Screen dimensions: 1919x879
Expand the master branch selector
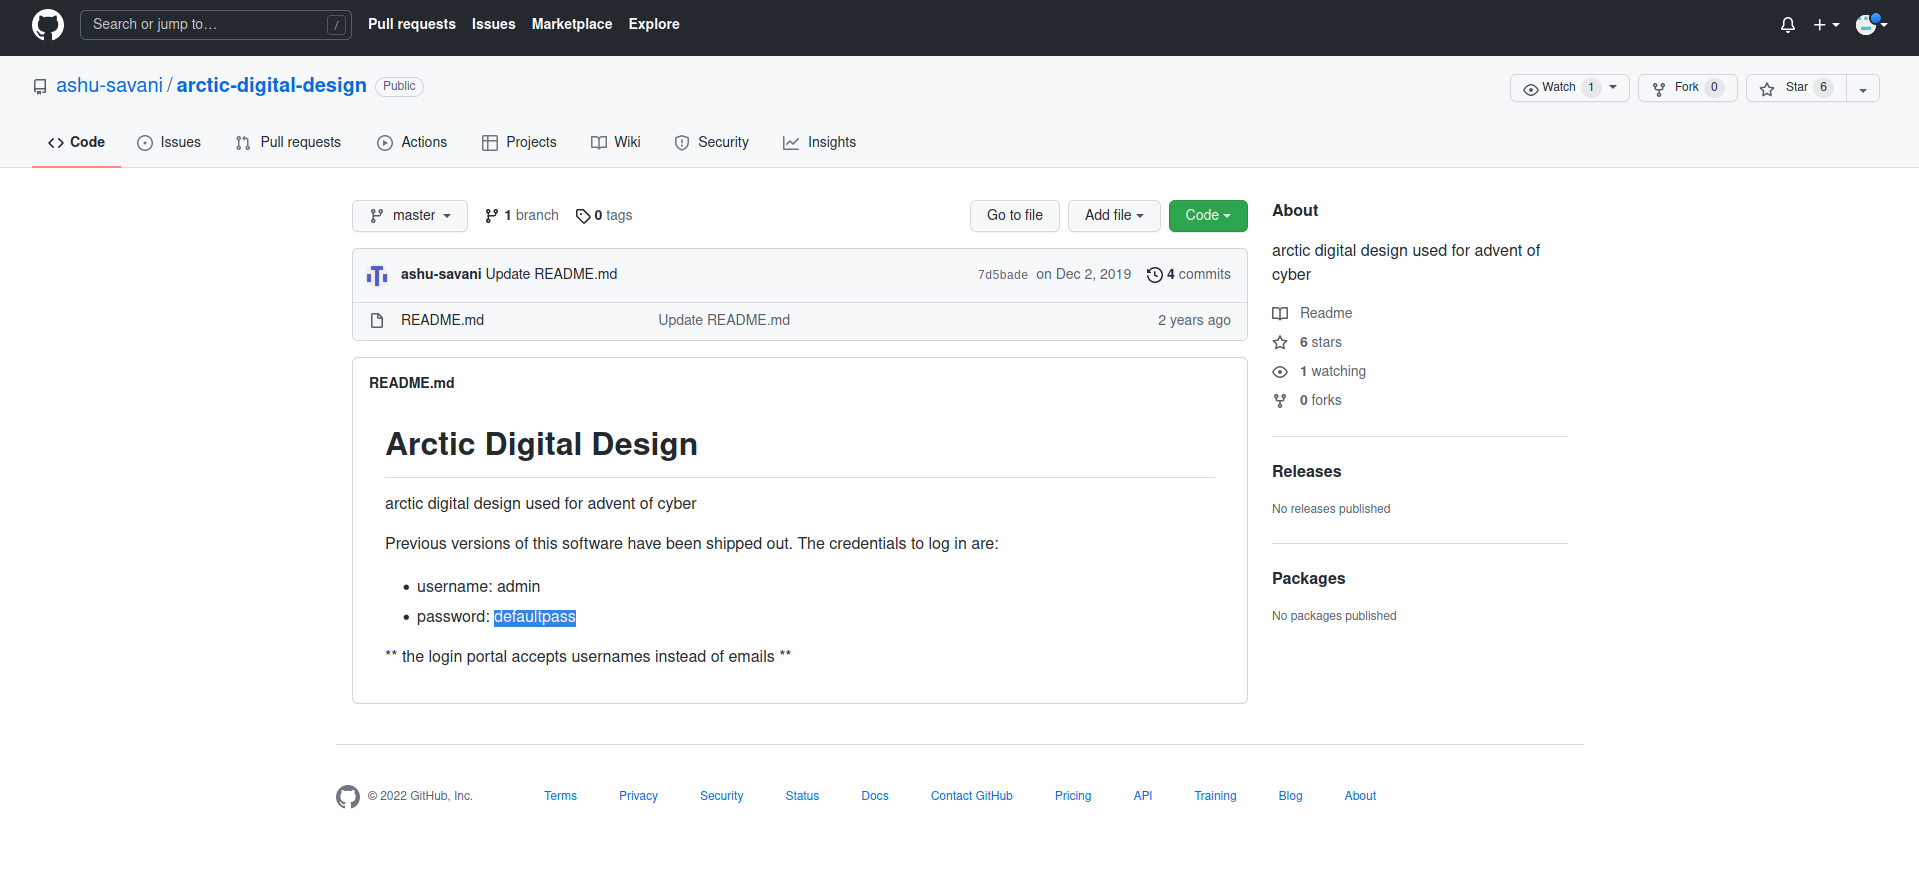point(410,216)
